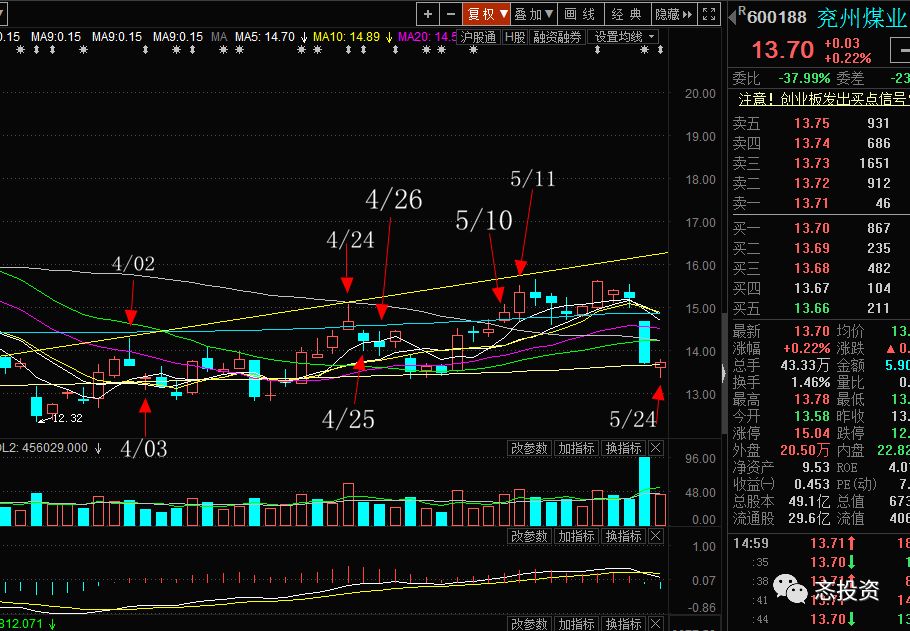Select the 卖五 13.75 order row
Viewport: 910px width, 631px height.
pos(818,123)
